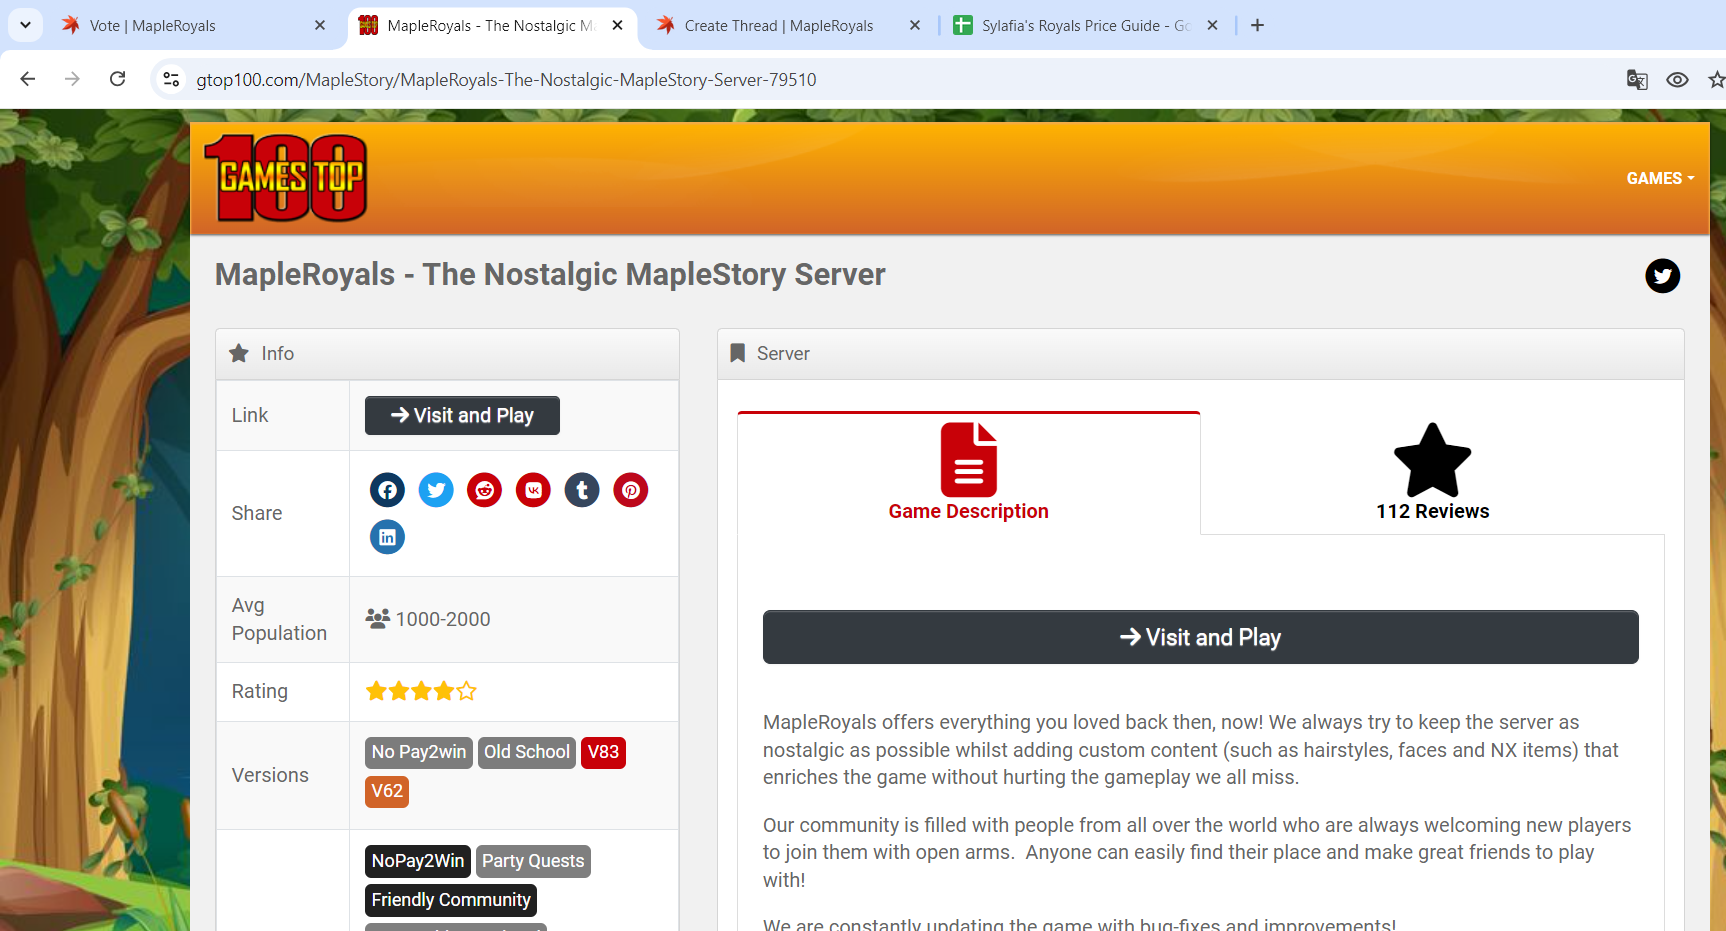Go back in browser history
Screen dimensions: 1726x931
[28, 79]
